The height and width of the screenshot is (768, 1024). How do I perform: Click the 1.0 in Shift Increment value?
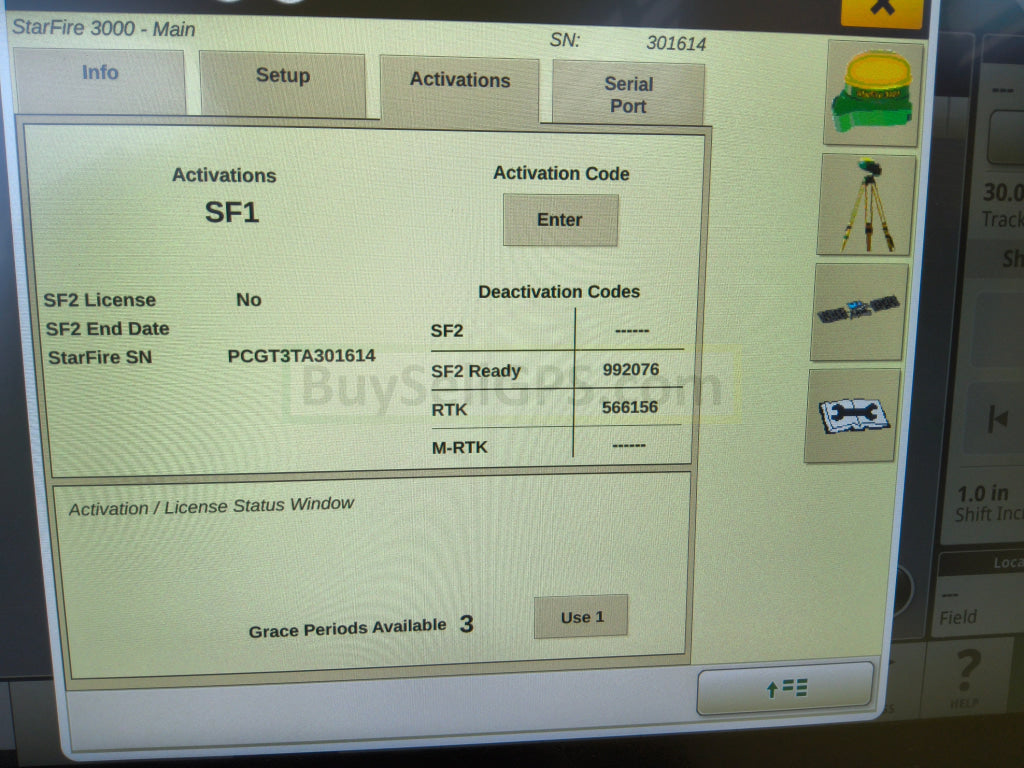983,493
